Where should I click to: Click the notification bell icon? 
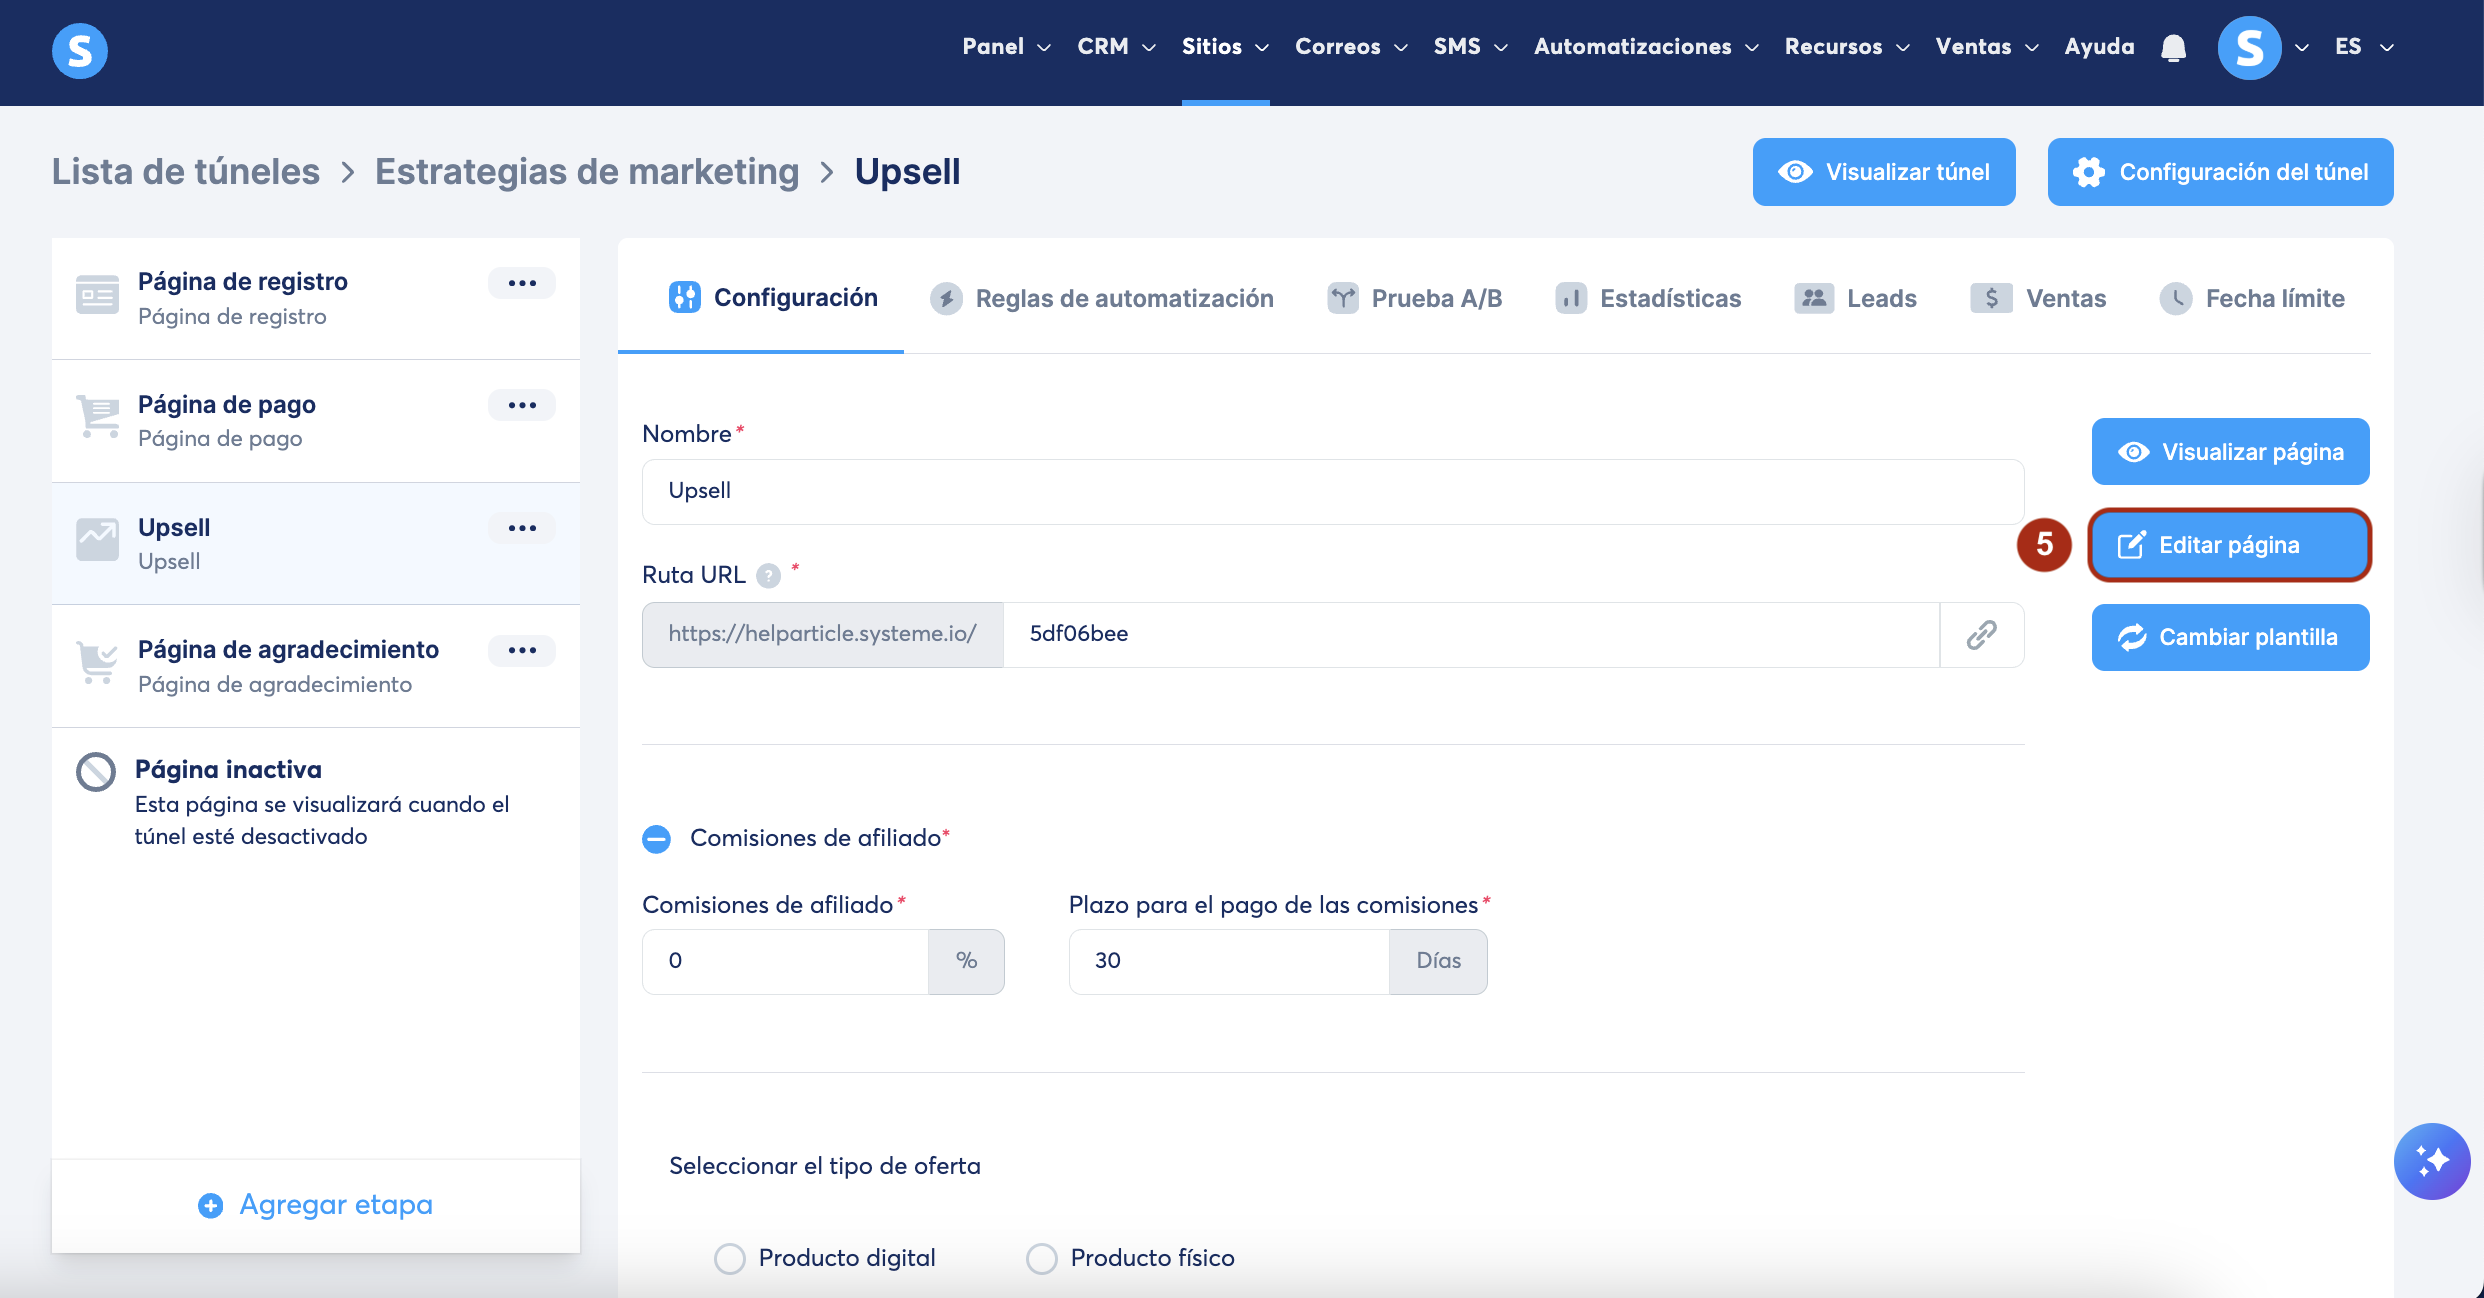(x=2173, y=47)
